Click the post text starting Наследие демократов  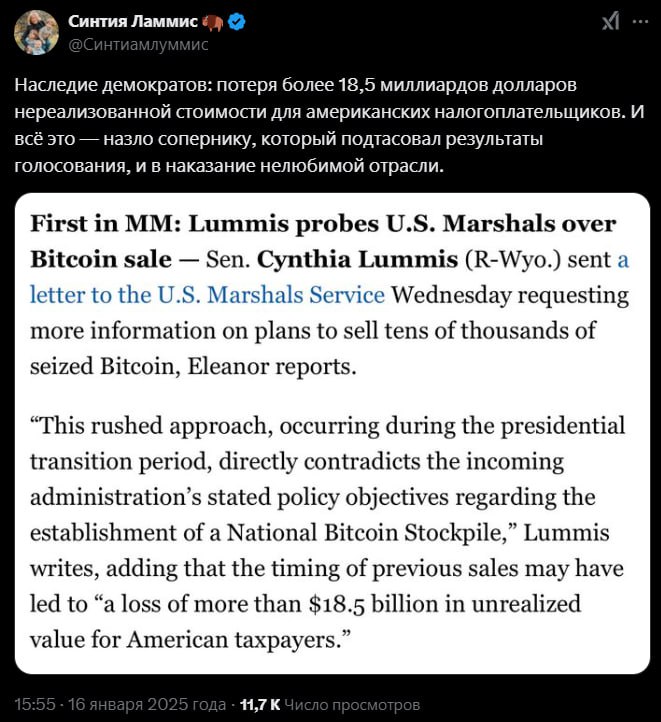click(329, 125)
